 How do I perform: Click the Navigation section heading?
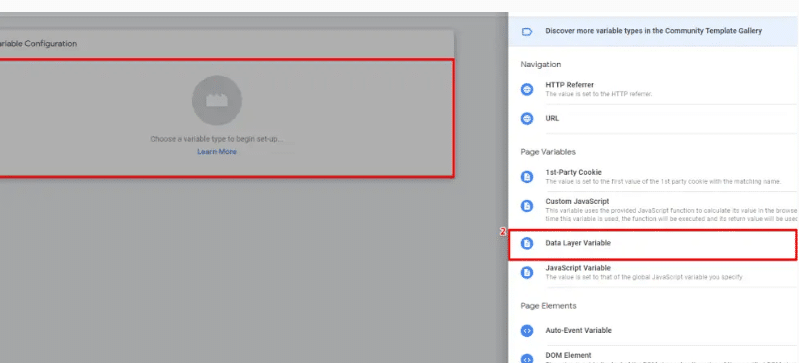point(541,65)
